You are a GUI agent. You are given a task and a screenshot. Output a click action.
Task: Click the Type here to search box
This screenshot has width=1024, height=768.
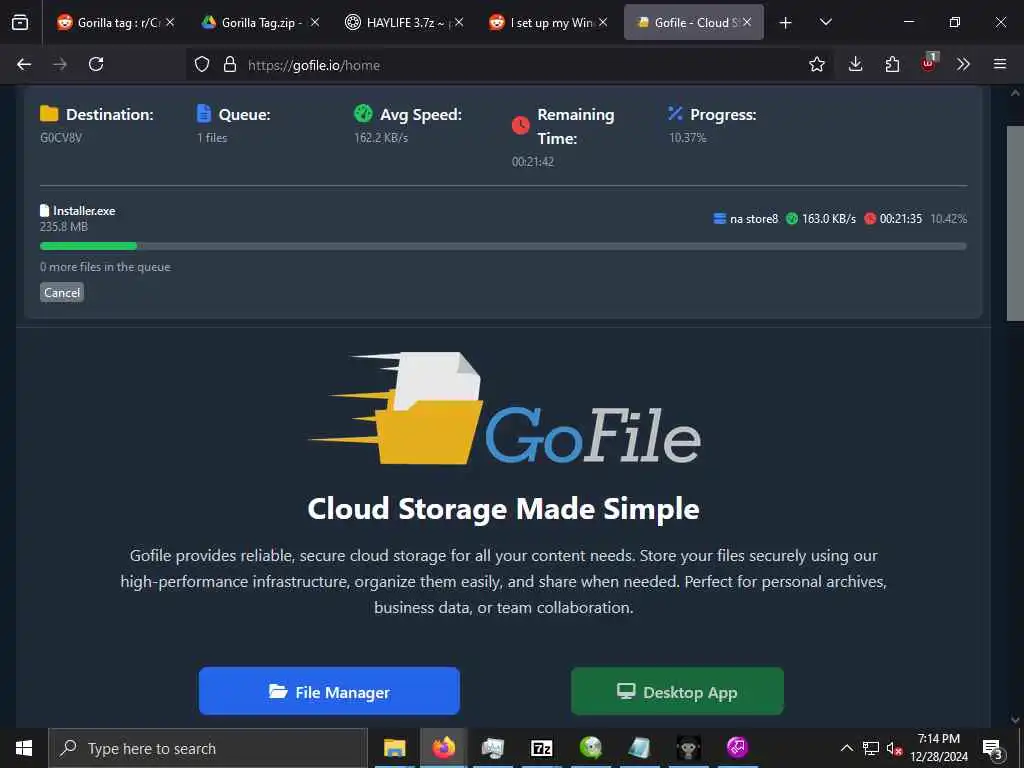pyautogui.click(x=208, y=748)
